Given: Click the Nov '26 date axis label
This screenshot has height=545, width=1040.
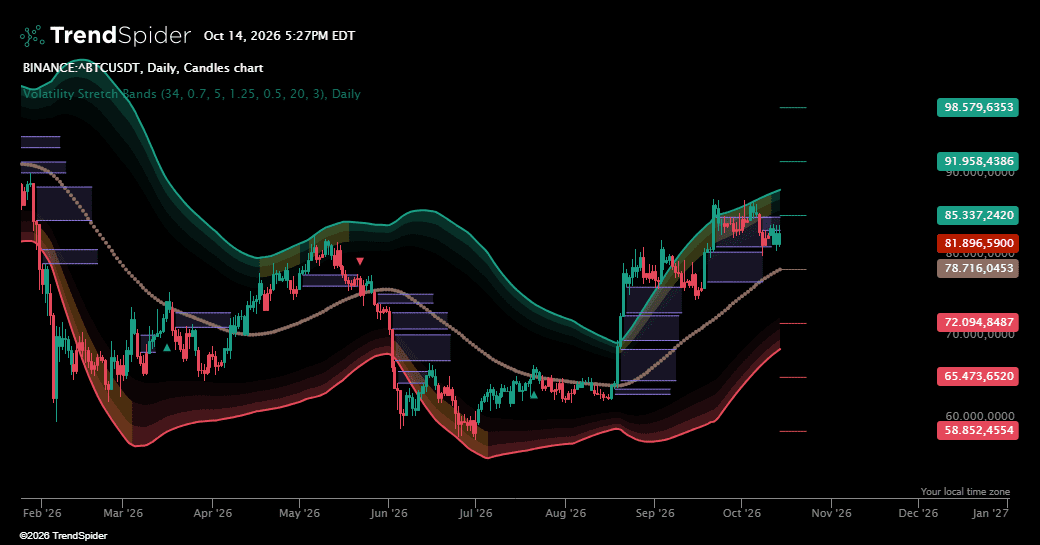Looking at the screenshot, I should [831, 513].
